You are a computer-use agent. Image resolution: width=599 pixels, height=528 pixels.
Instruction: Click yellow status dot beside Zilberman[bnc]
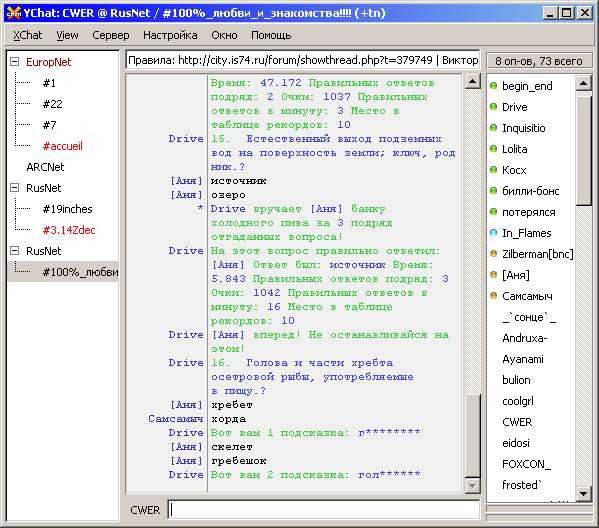click(494, 254)
